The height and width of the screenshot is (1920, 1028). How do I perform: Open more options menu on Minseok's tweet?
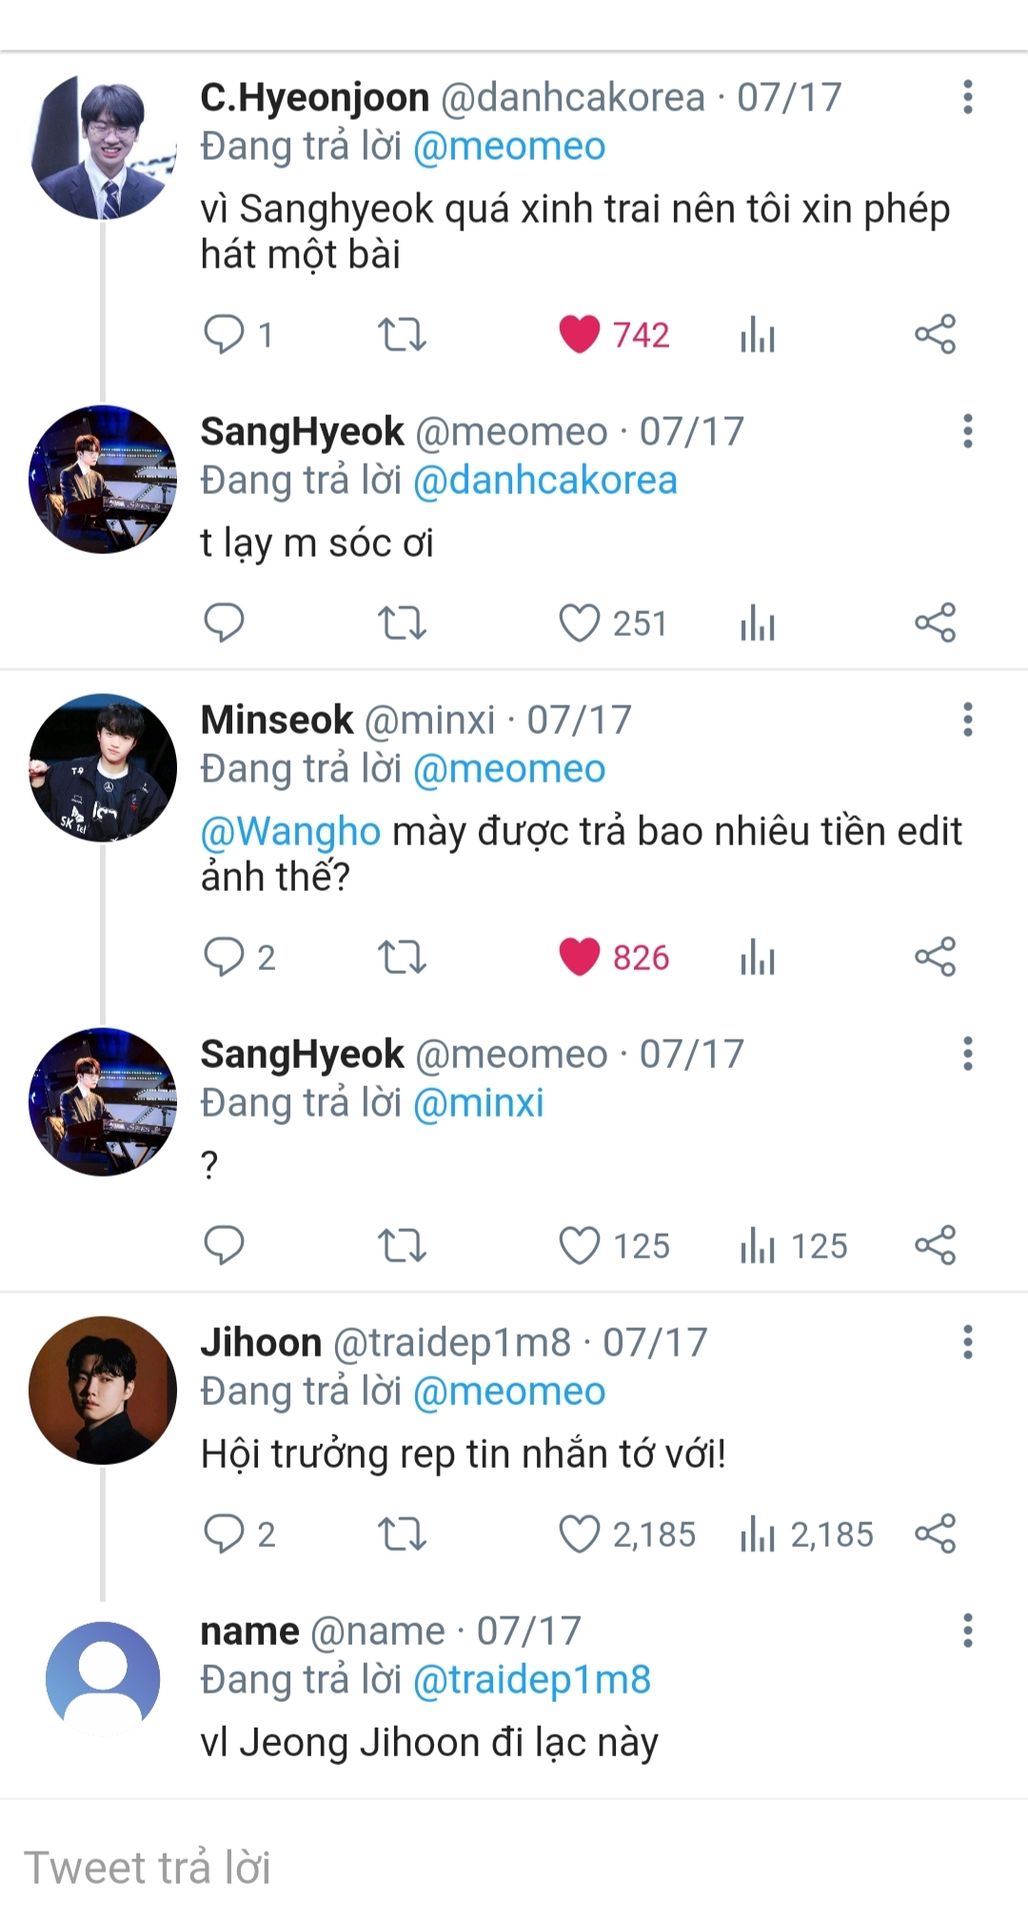(967, 719)
